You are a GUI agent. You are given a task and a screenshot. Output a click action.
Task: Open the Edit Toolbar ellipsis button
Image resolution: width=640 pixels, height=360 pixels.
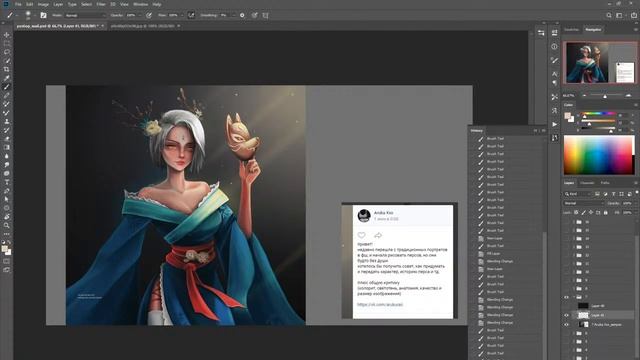[x=7, y=234]
